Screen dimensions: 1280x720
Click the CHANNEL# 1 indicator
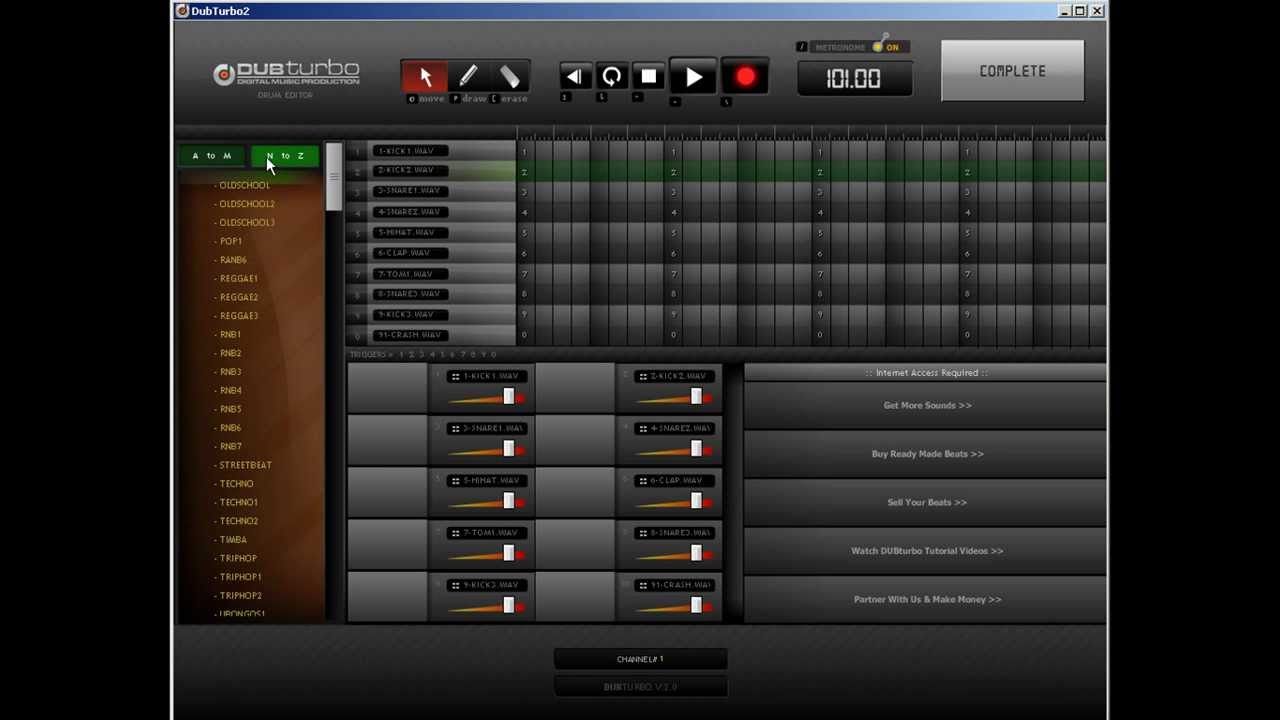(x=640, y=659)
